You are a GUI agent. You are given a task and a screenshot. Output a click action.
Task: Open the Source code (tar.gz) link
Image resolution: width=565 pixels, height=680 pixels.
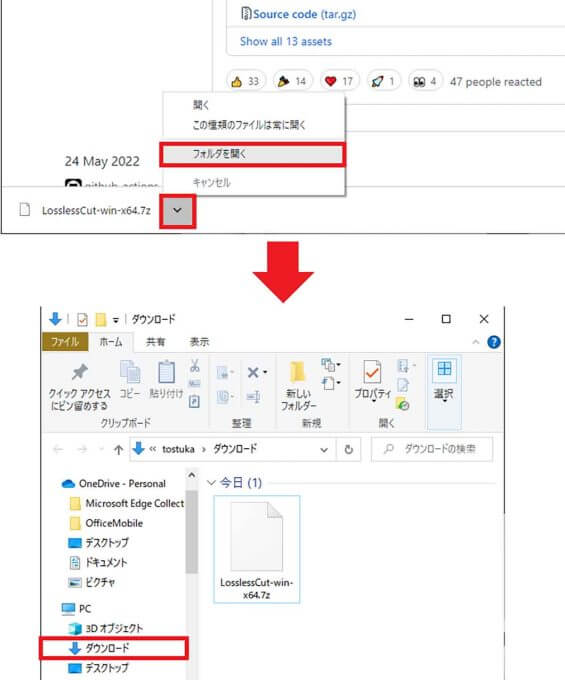[299, 14]
